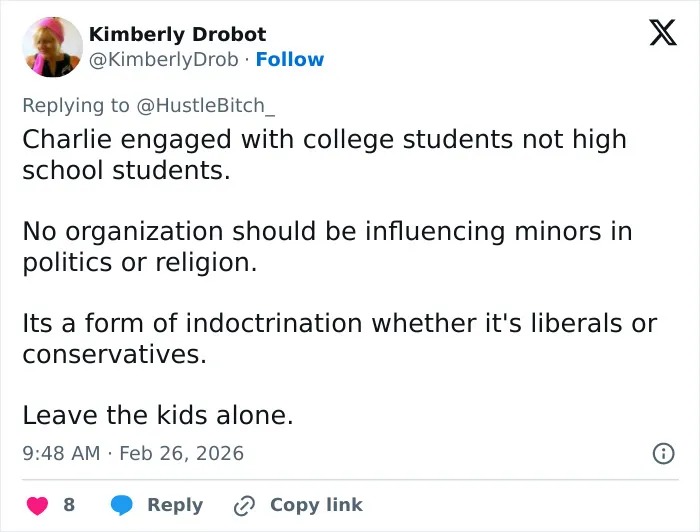Open the Kimberly Drobot display name

[x=177, y=34]
